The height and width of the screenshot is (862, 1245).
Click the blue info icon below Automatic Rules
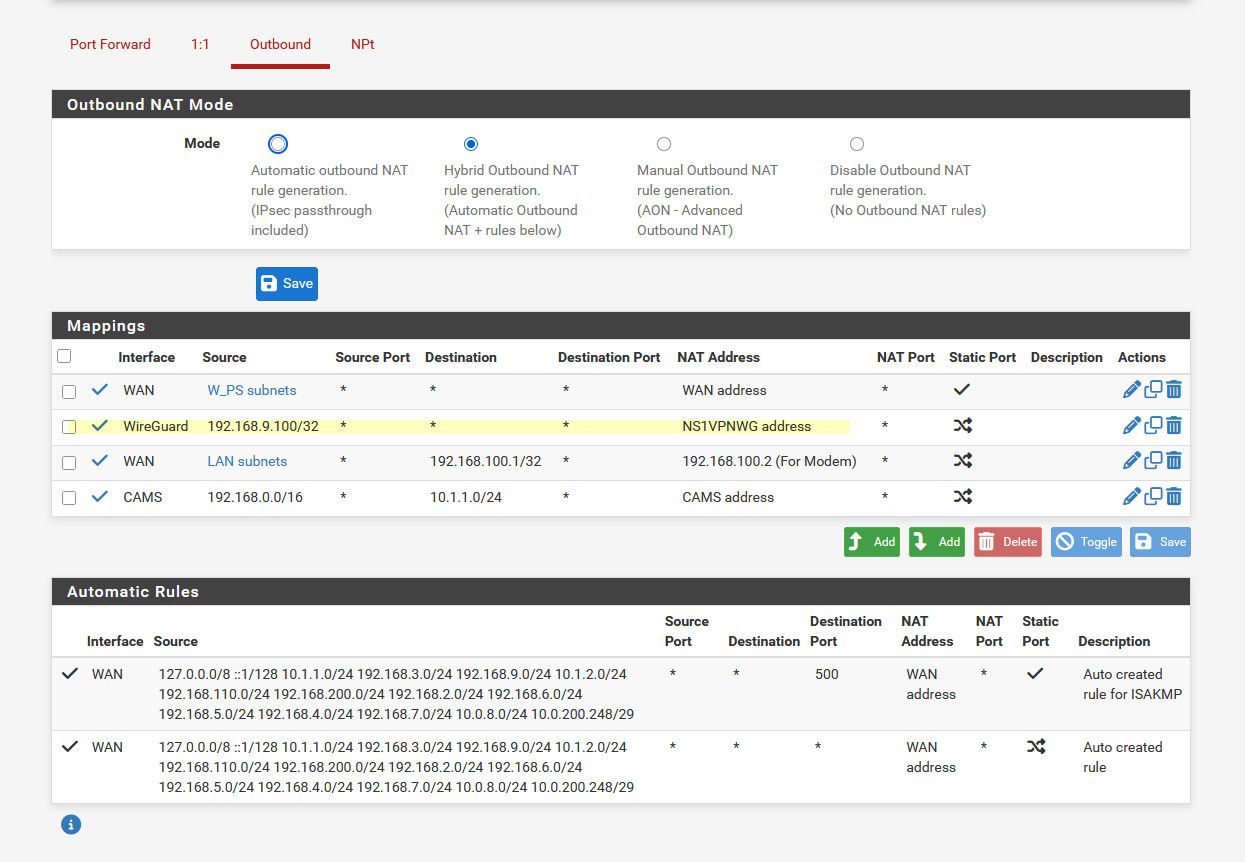point(71,825)
